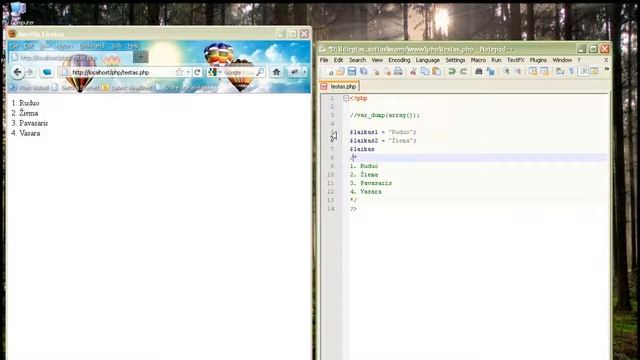
Task: Click the user defined language icon
Action: tap(595, 72)
